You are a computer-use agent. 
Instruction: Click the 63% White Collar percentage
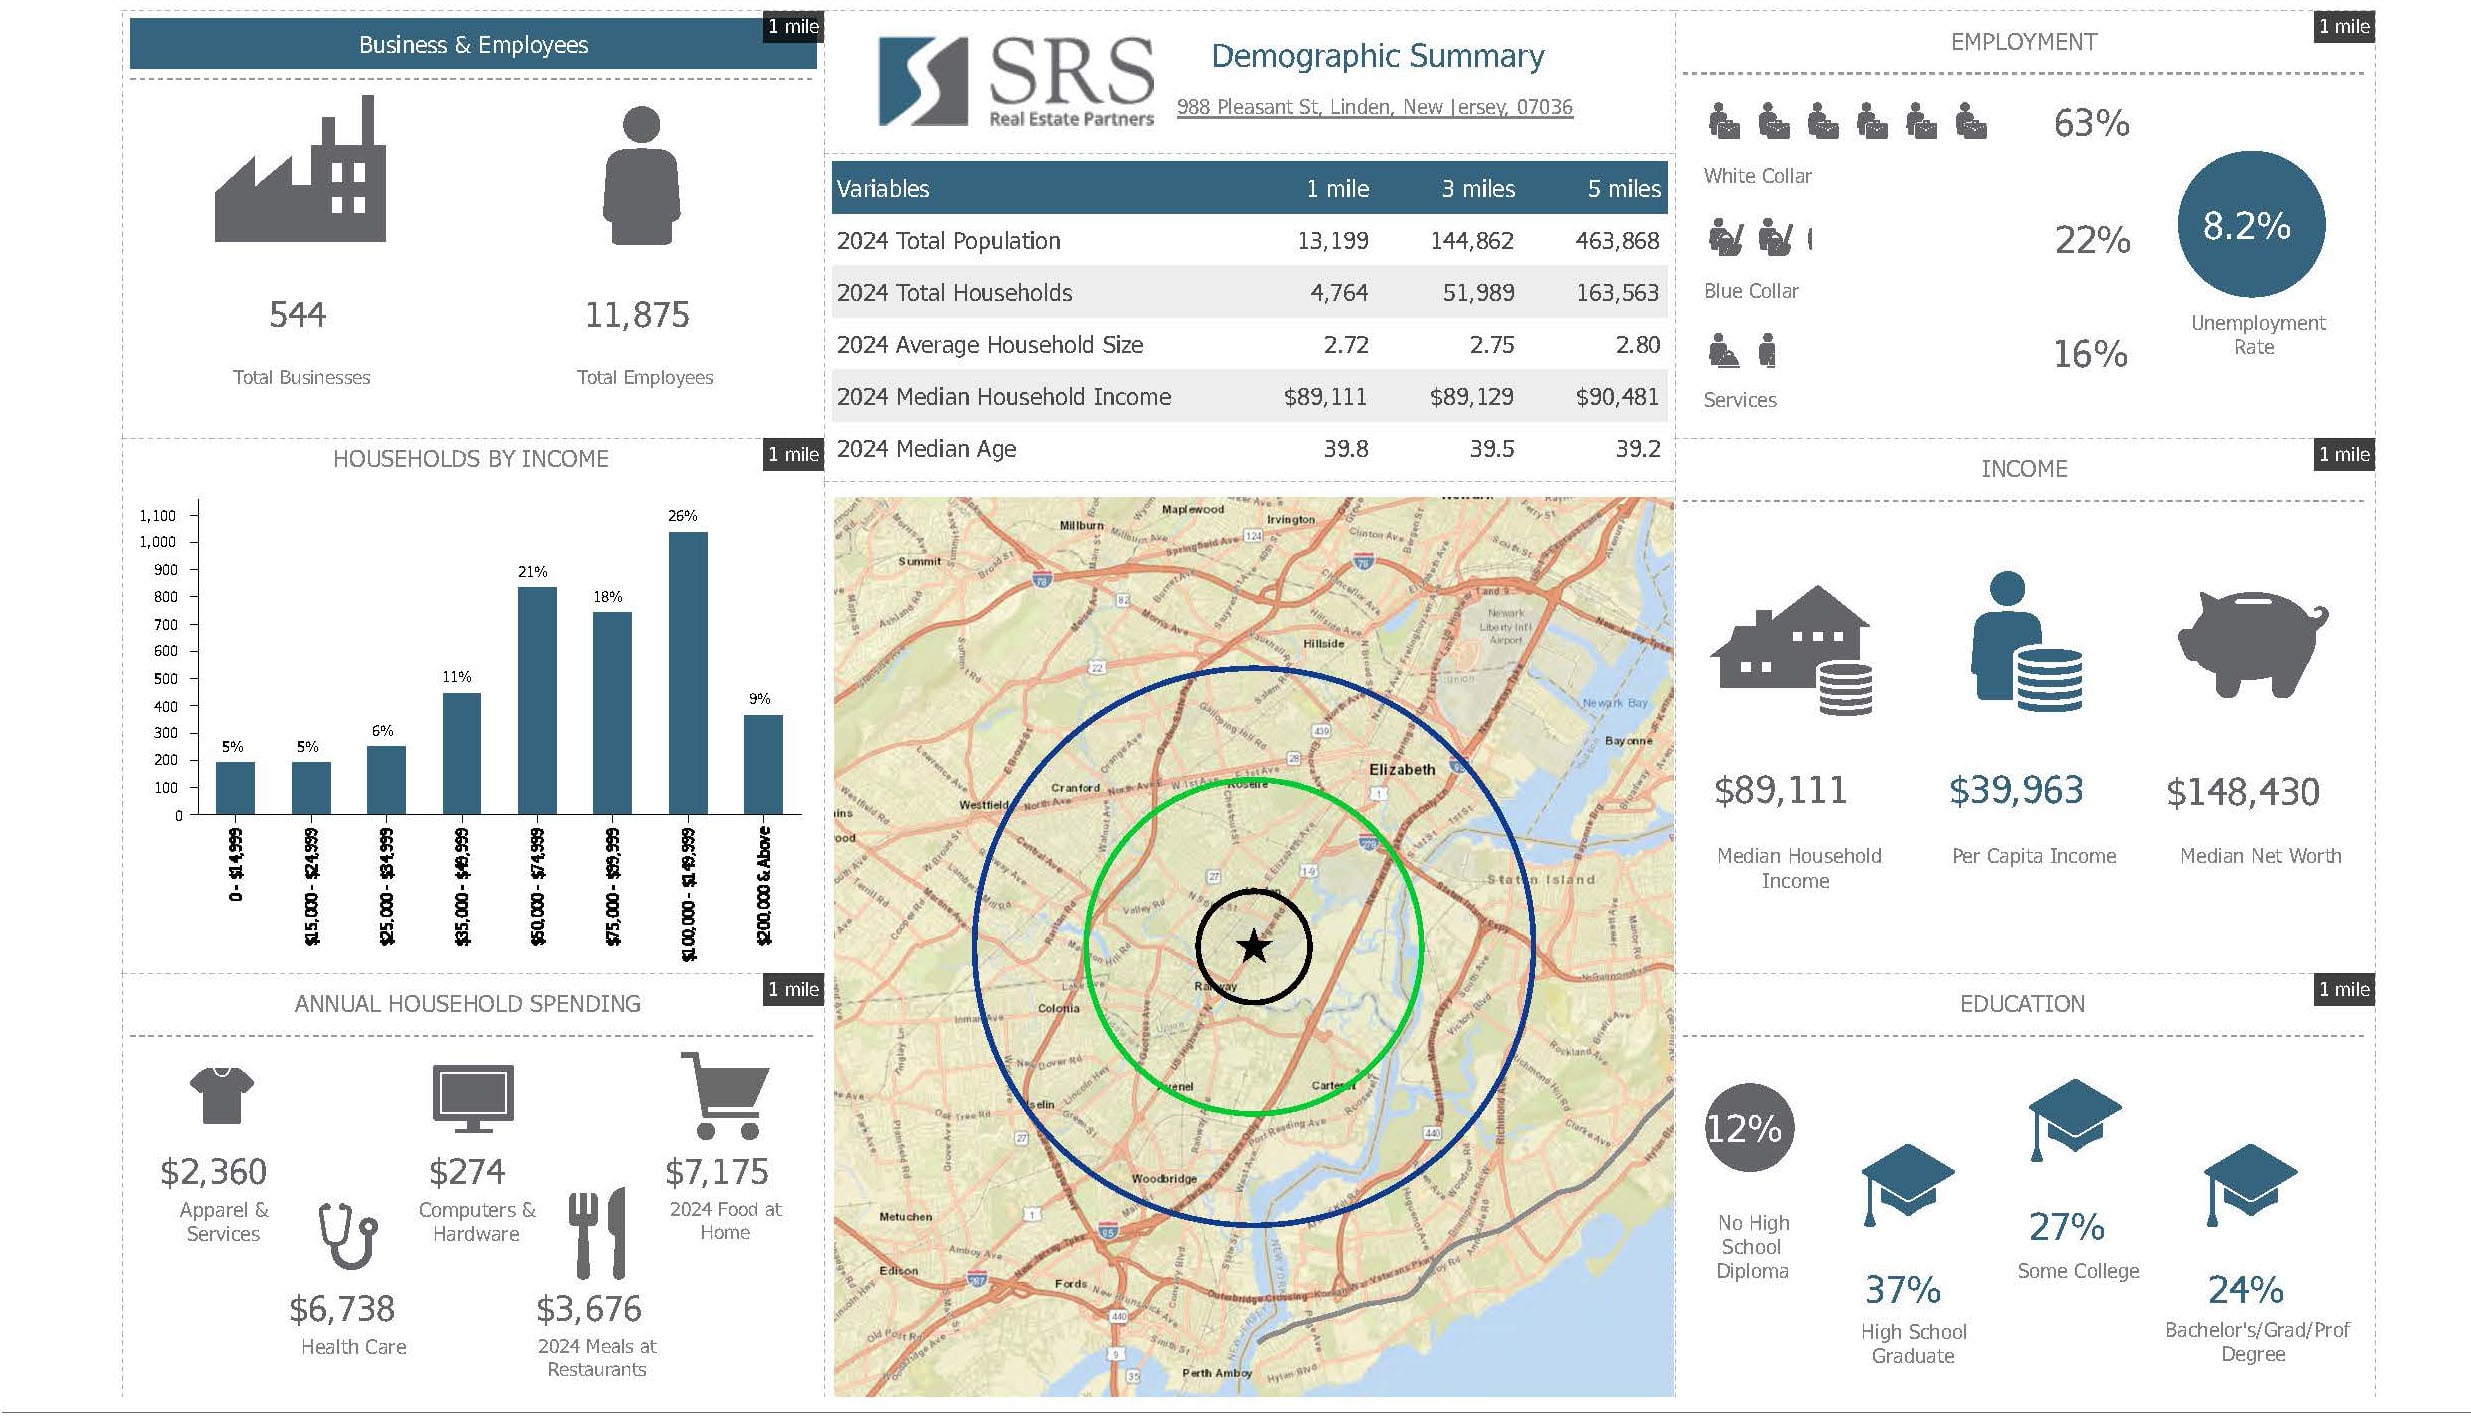(x=2091, y=123)
